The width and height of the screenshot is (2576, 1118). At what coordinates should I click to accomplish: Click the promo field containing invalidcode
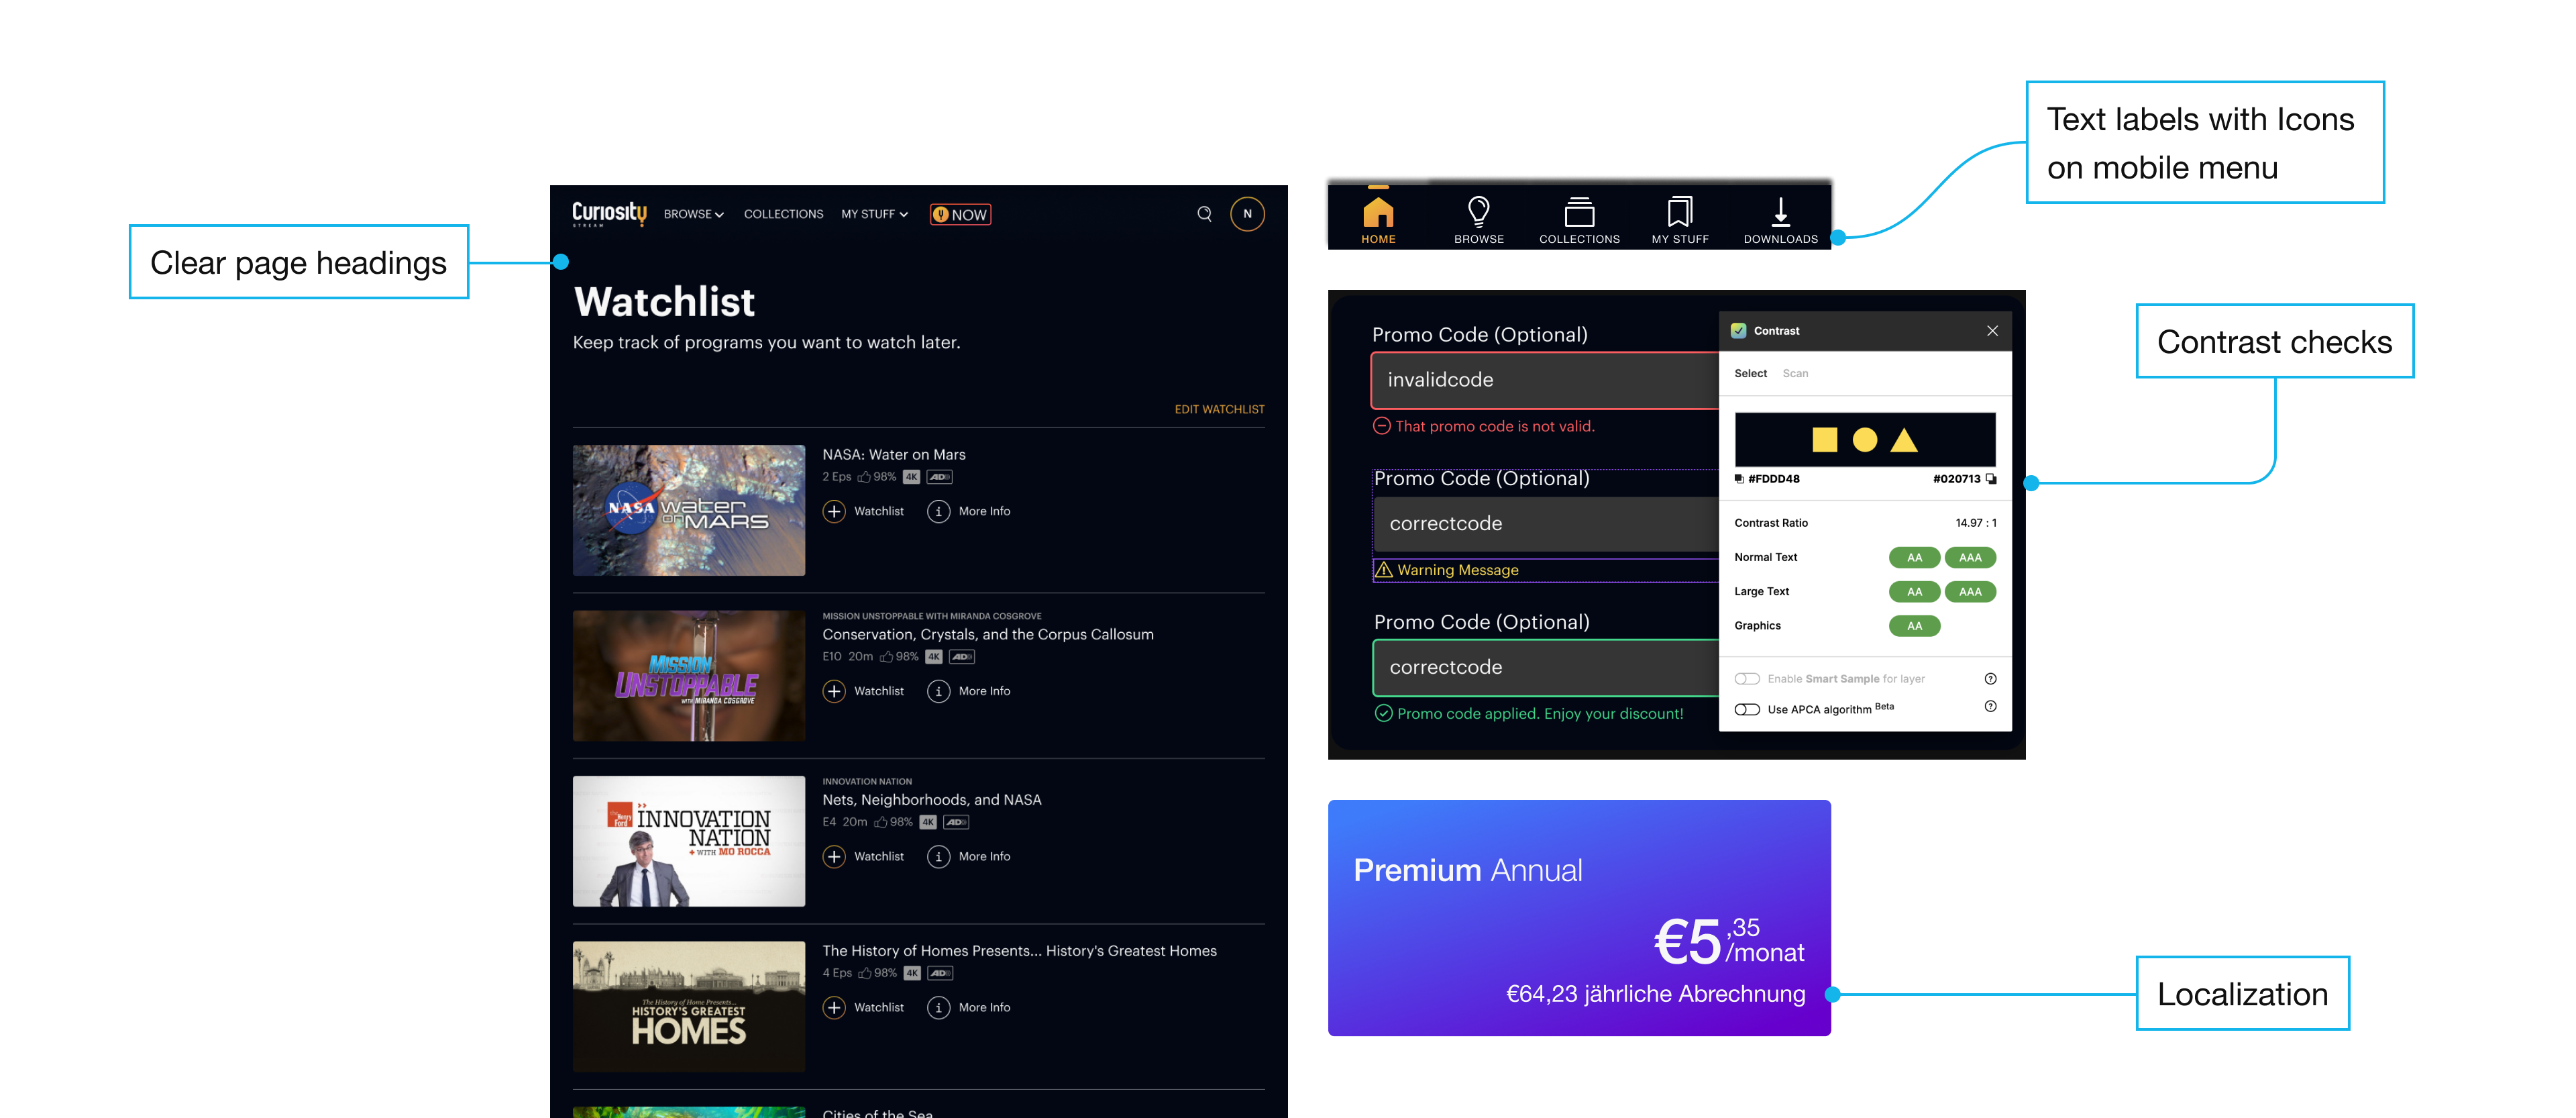[1545, 380]
